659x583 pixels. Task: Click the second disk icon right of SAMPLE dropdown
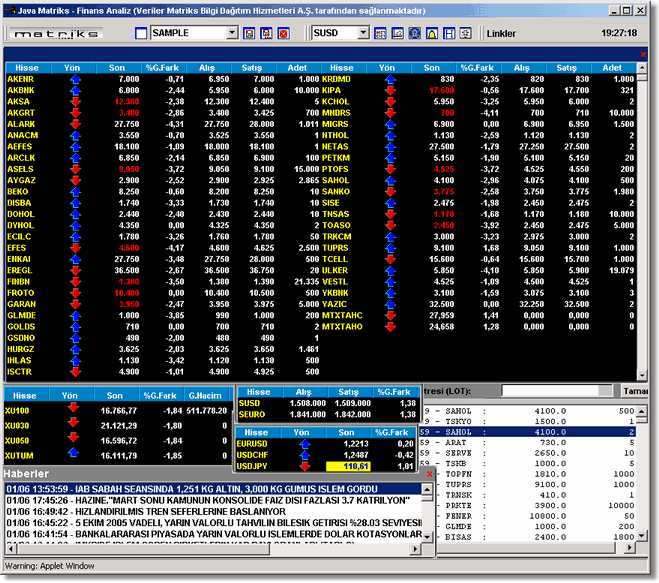click(266, 33)
